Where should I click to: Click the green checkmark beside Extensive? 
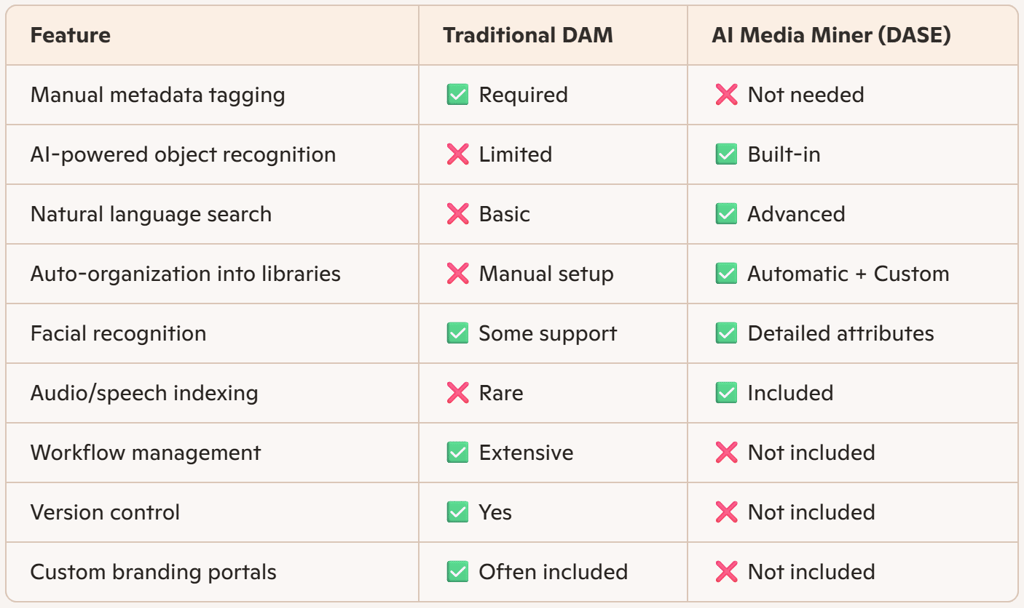pyautogui.click(x=457, y=453)
